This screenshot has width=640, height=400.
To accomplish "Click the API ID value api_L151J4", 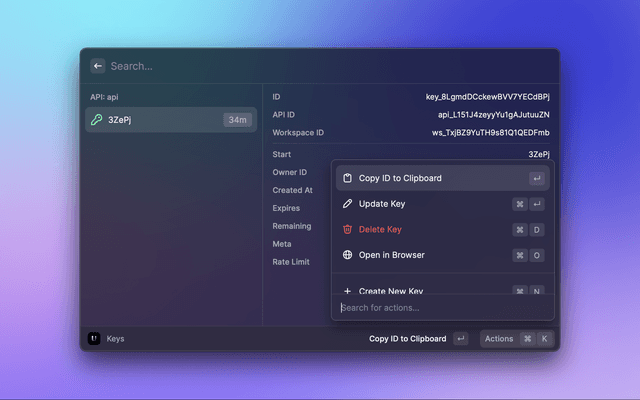I will (x=493, y=115).
